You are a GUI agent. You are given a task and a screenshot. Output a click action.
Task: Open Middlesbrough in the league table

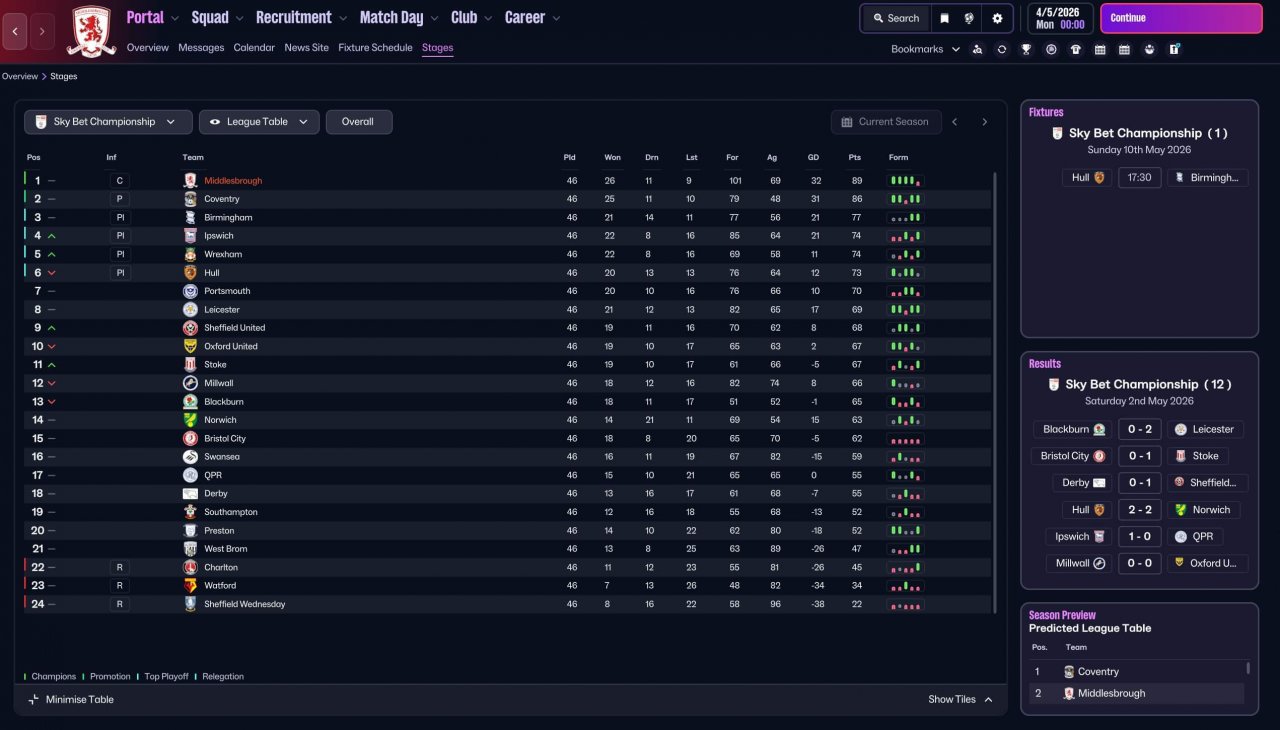(x=233, y=181)
